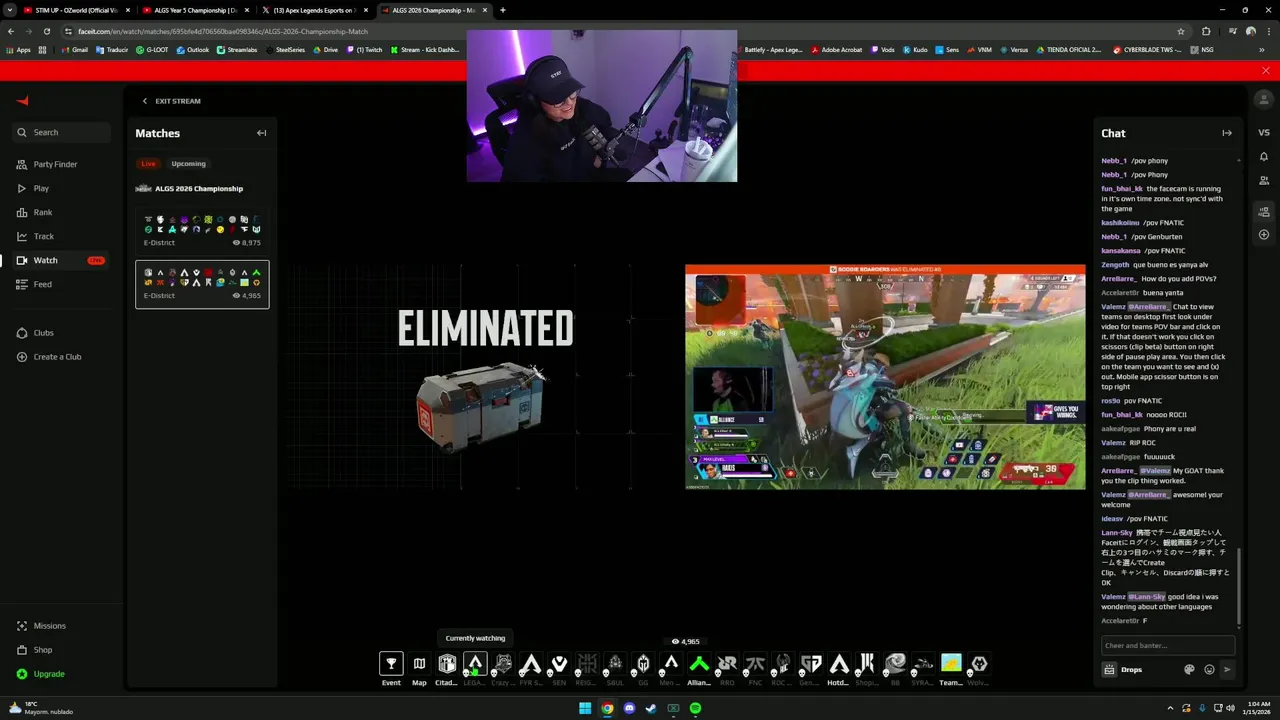Close the red notification banner

pos(1265,70)
